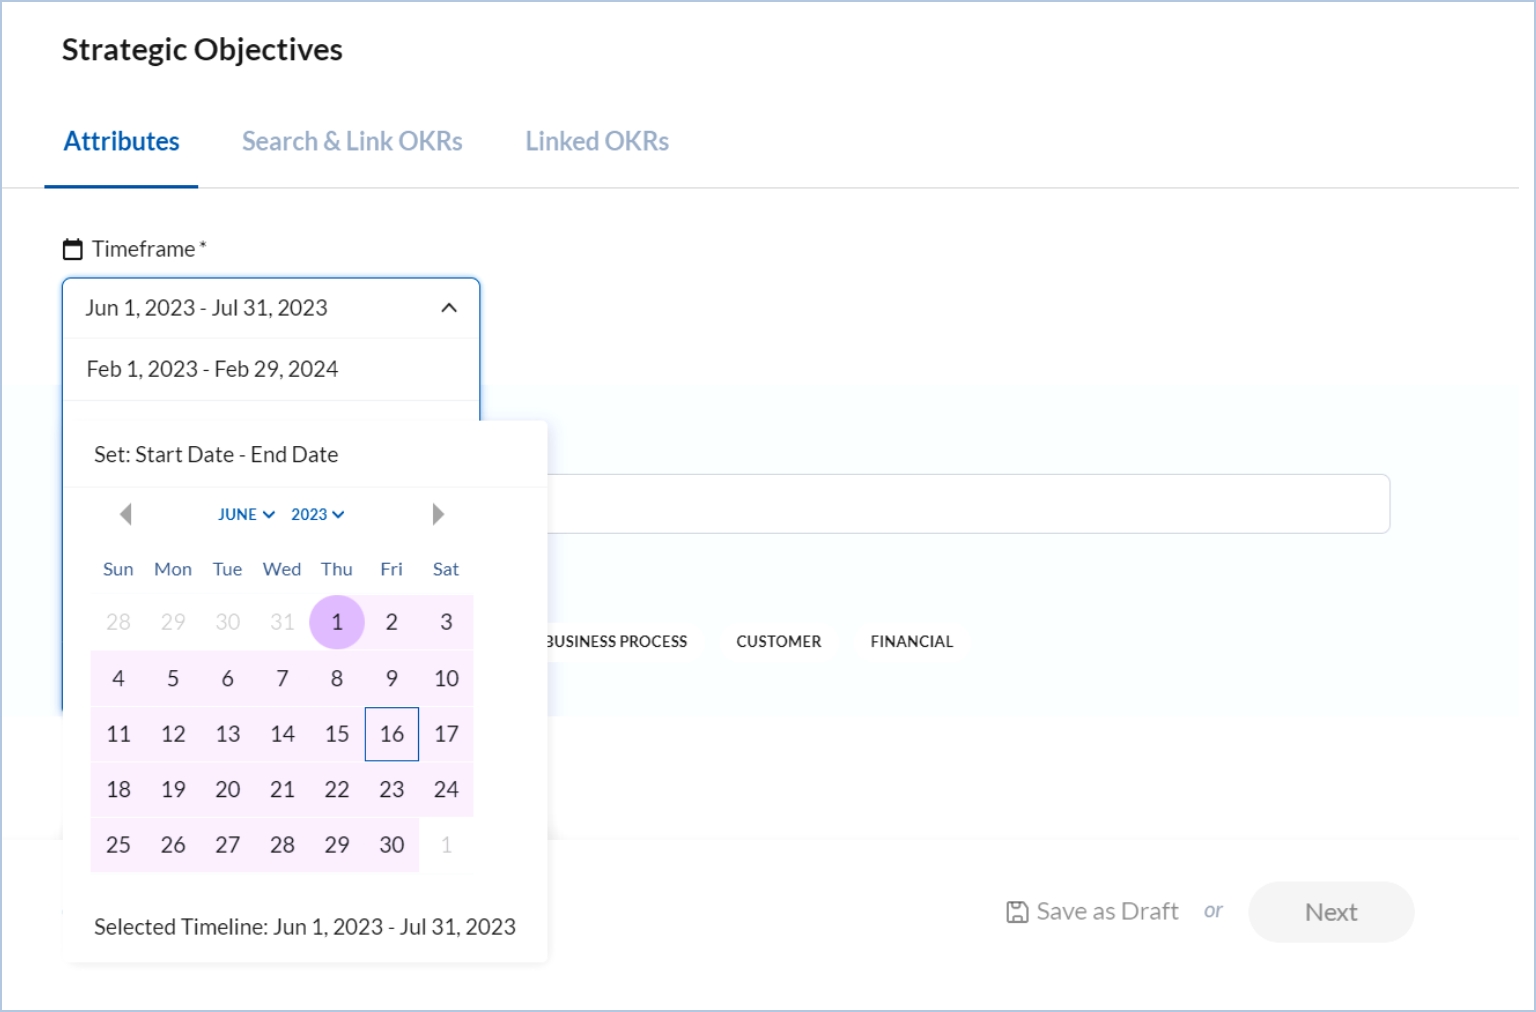The height and width of the screenshot is (1012, 1536).
Task: Open the JUNE month dropdown
Action: [246, 514]
